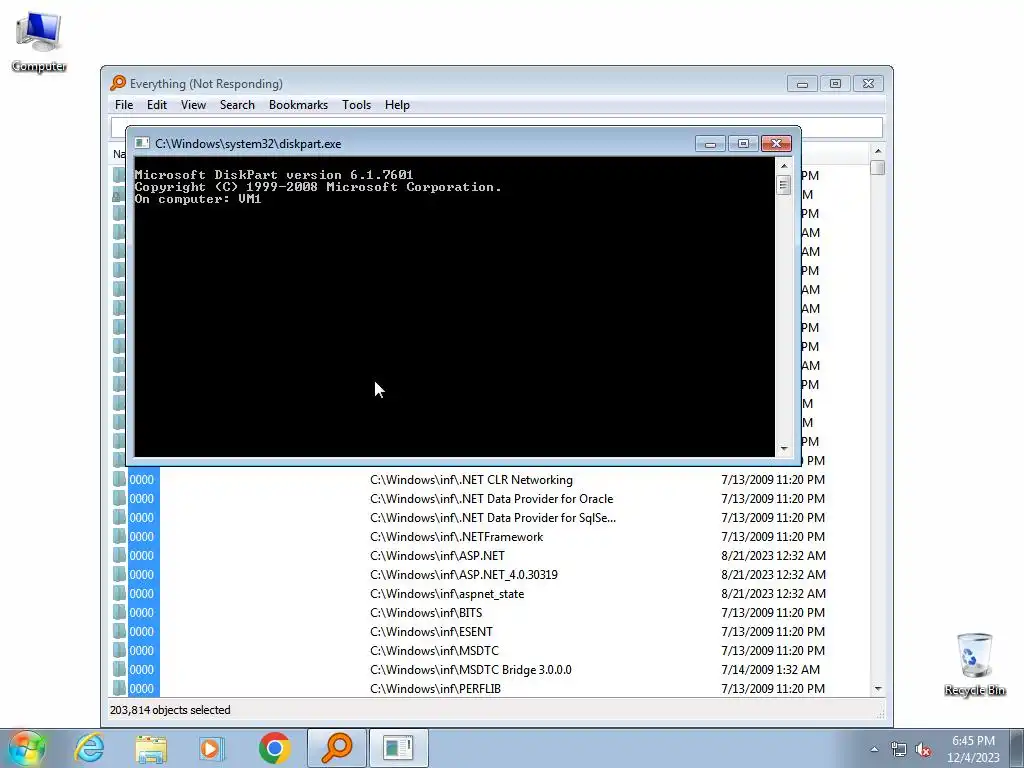Open Bookmarks menu in Everything

298,104
